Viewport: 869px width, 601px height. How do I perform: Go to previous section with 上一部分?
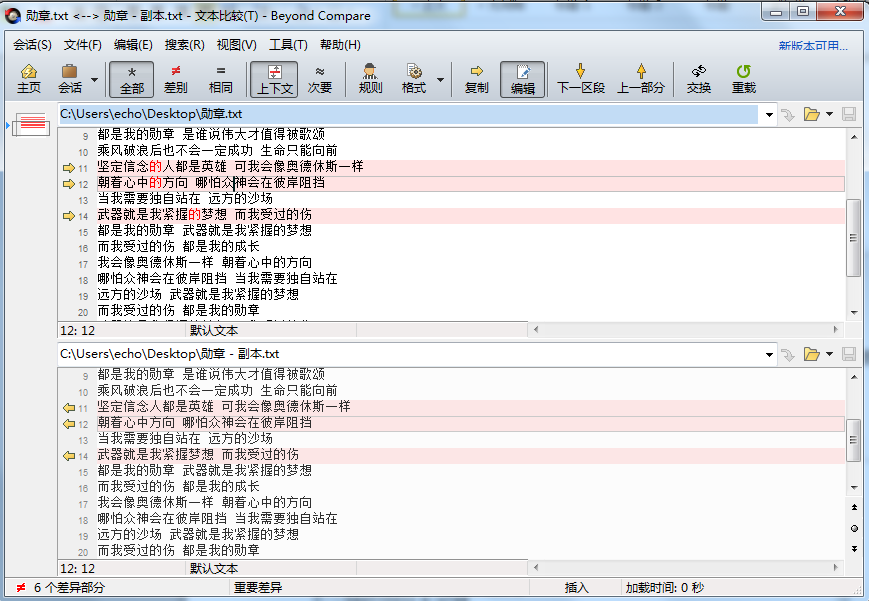(639, 78)
